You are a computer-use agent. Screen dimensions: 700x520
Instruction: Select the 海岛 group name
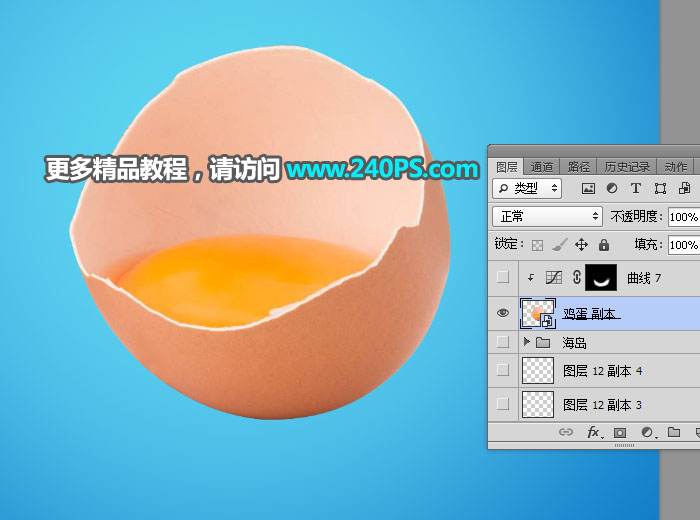point(575,343)
